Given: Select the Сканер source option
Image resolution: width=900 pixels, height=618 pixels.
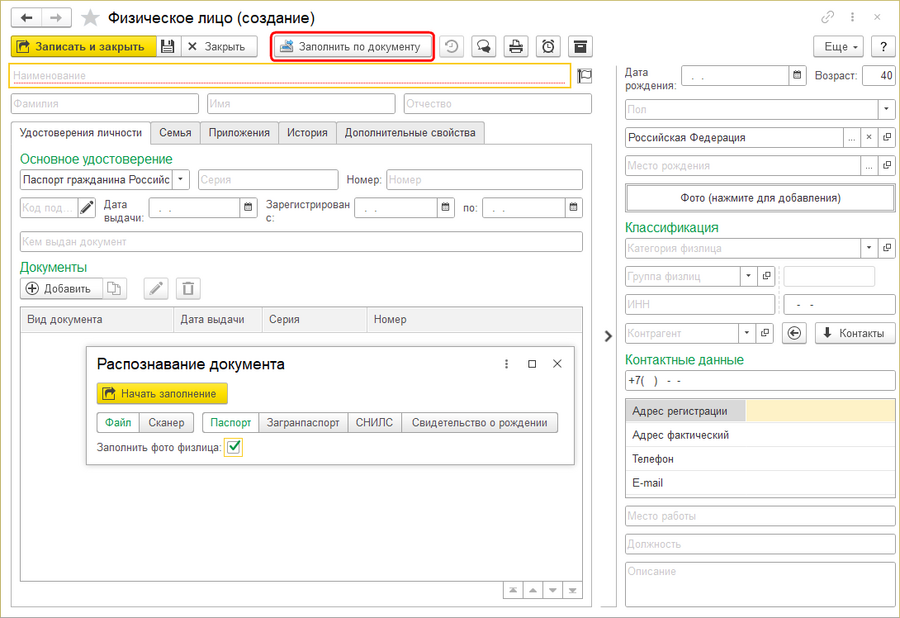Looking at the screenshot, I should pos(166,423).
